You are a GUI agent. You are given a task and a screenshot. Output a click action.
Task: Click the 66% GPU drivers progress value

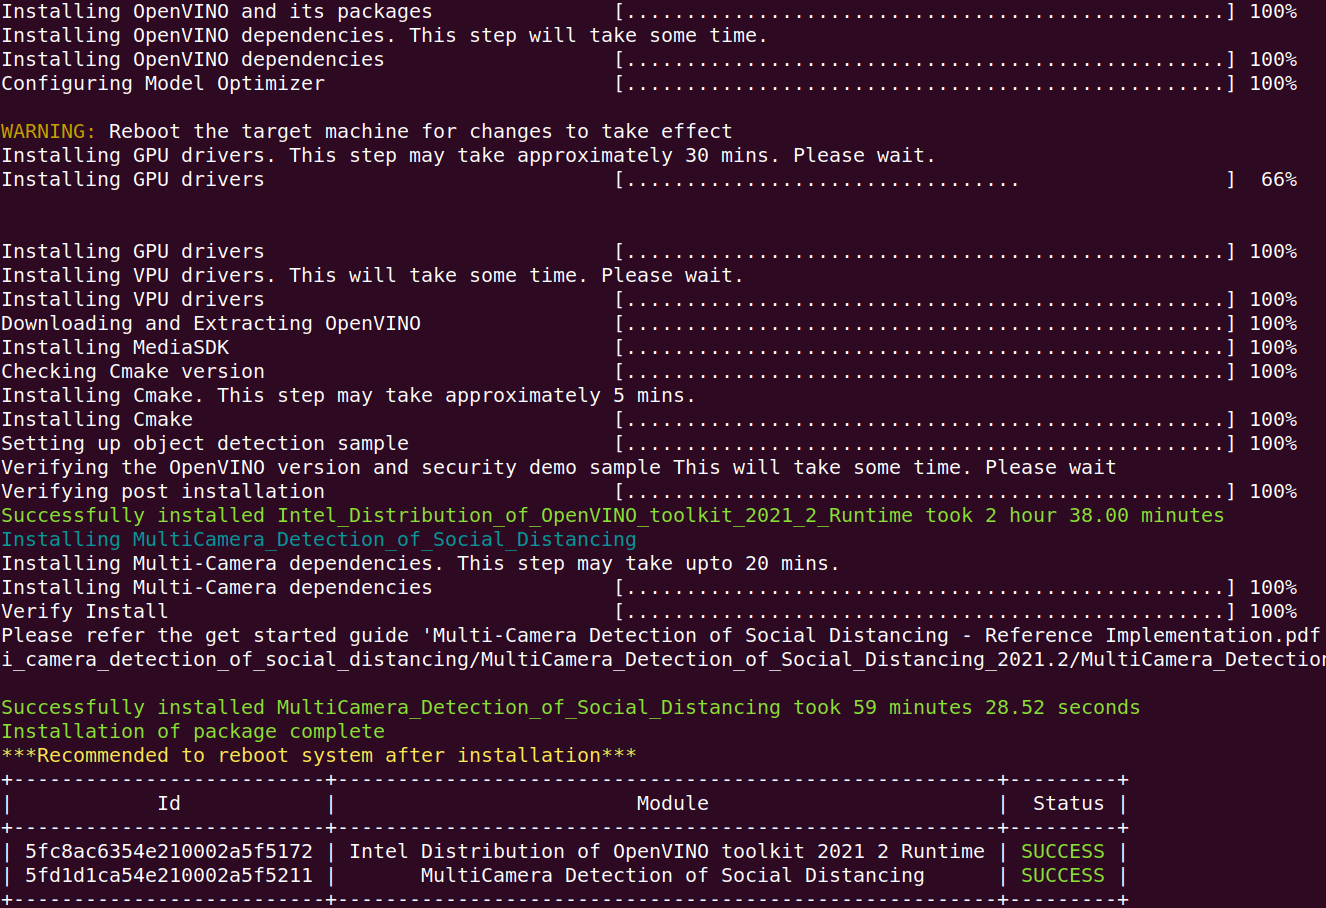coord(1279,180)
